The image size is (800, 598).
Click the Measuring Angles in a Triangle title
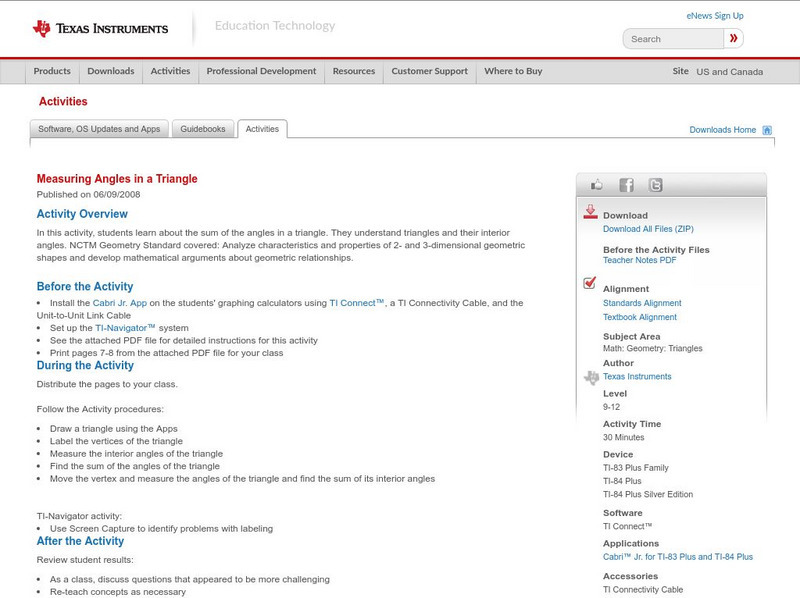click(117, 179)
